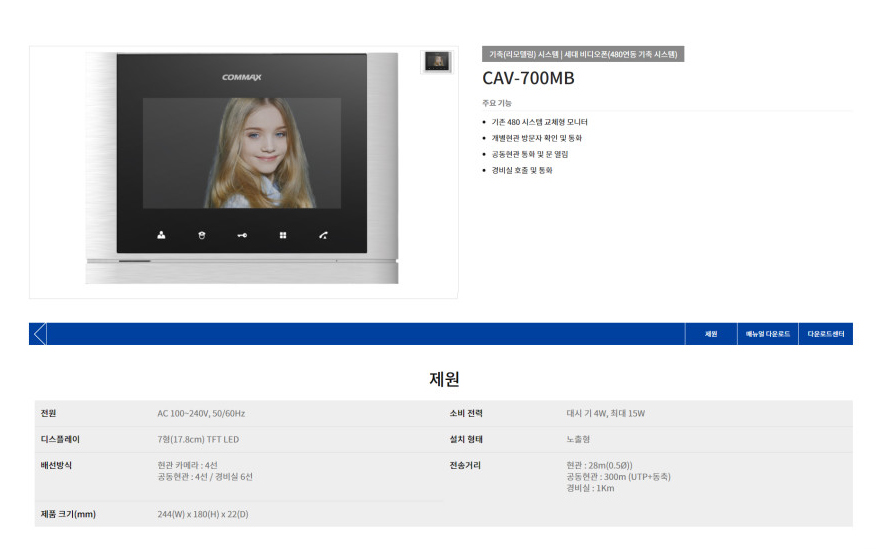Click the monitor's person icon button
The image size is (876, 549).
click(x=161, y=235)
